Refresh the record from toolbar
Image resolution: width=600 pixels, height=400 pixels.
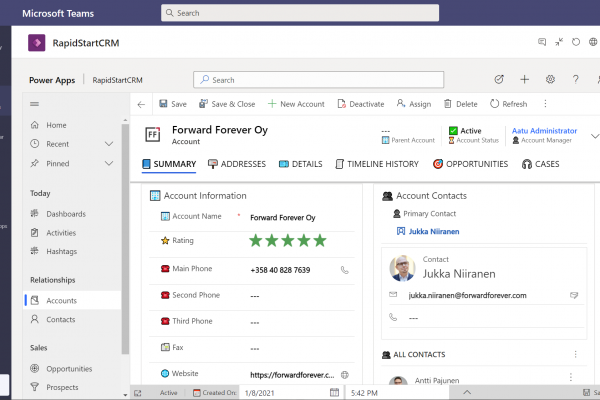(509, 104)
